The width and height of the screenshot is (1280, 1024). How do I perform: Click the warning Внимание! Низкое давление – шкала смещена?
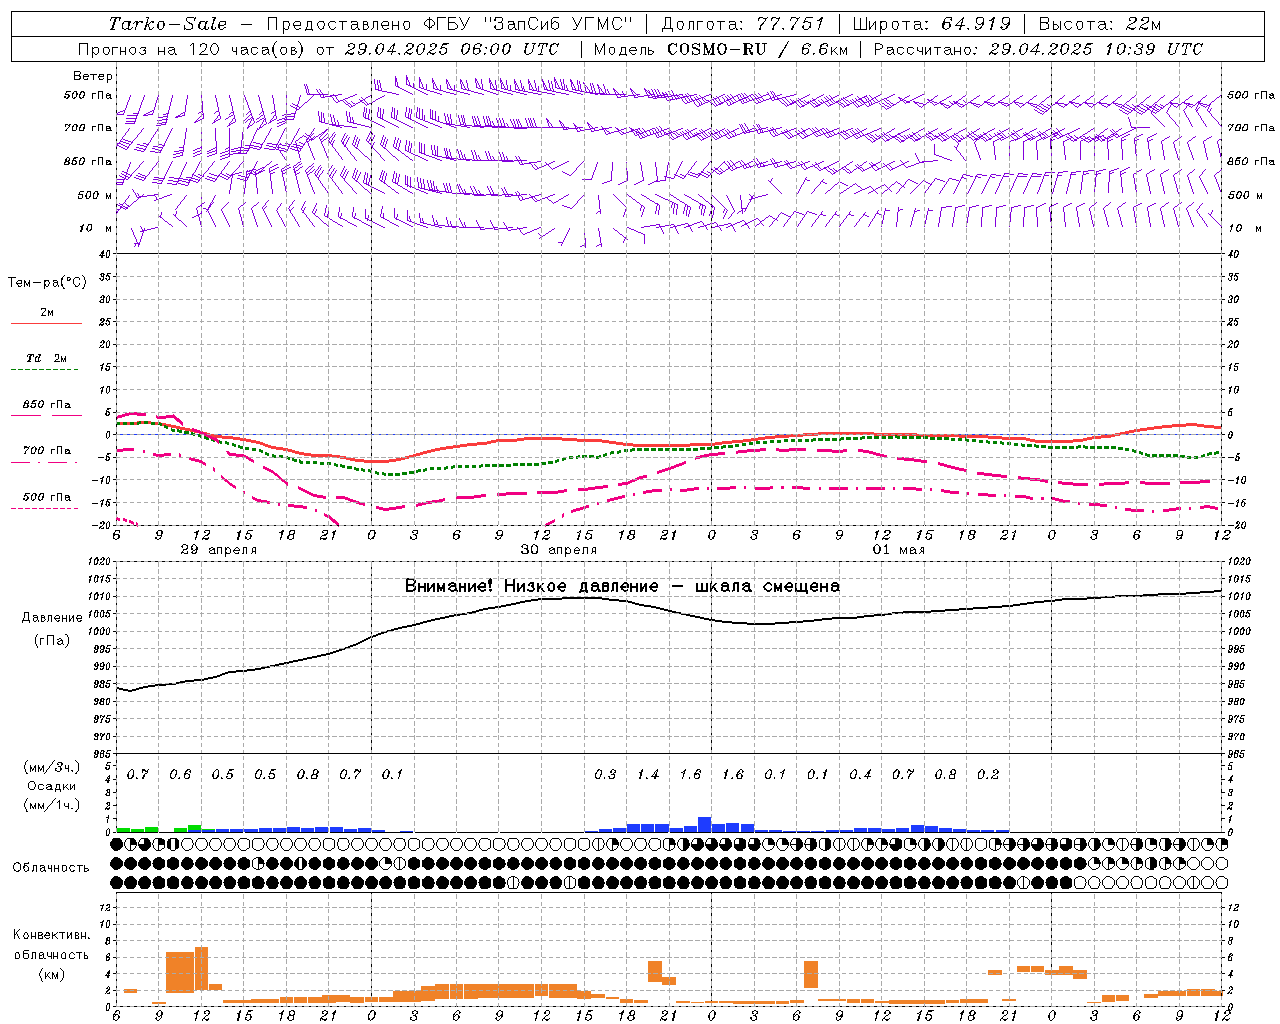622,586
